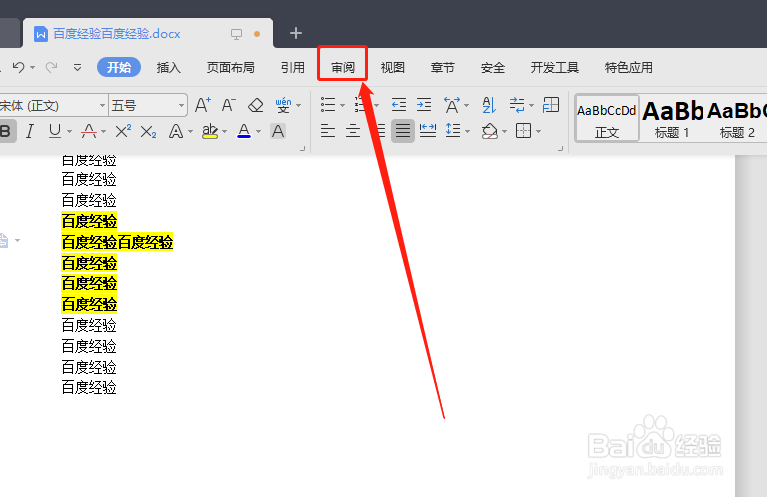Click the A-Z sort icon
Viewport: 767px width, 497px height.
pyautogui.click(x=489, y=105)
